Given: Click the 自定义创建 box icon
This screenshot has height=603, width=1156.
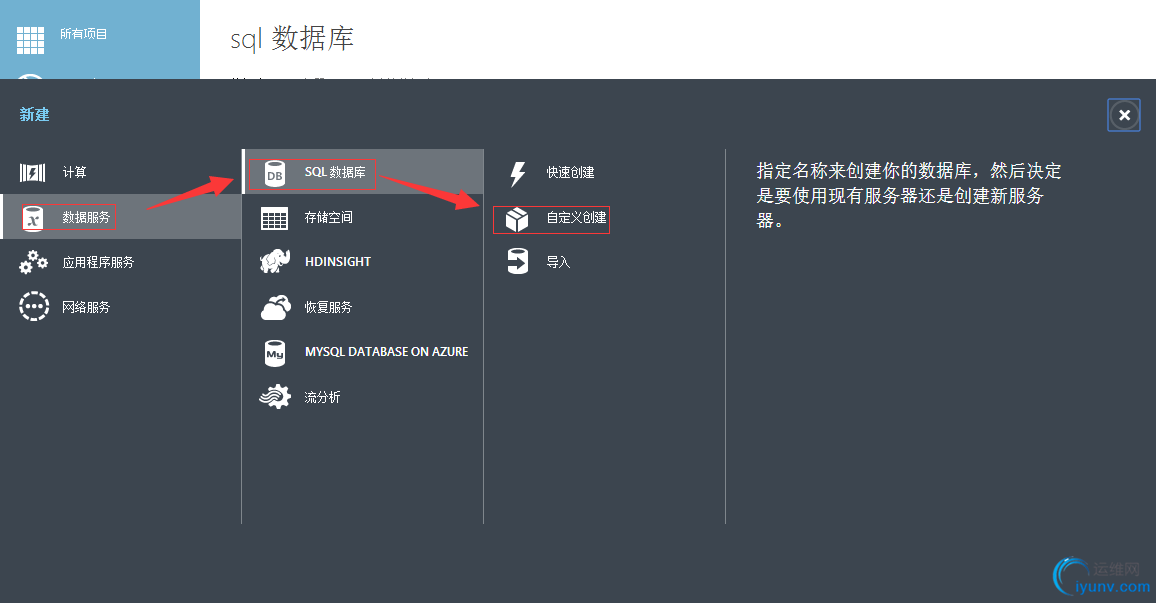Looking at the screenshot, I should pyautogui.click(x=517, y=220).
